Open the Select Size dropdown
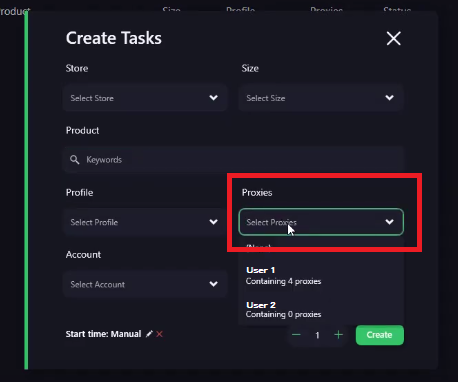Viewport: 458px width, 382px height. pos(321,98)
